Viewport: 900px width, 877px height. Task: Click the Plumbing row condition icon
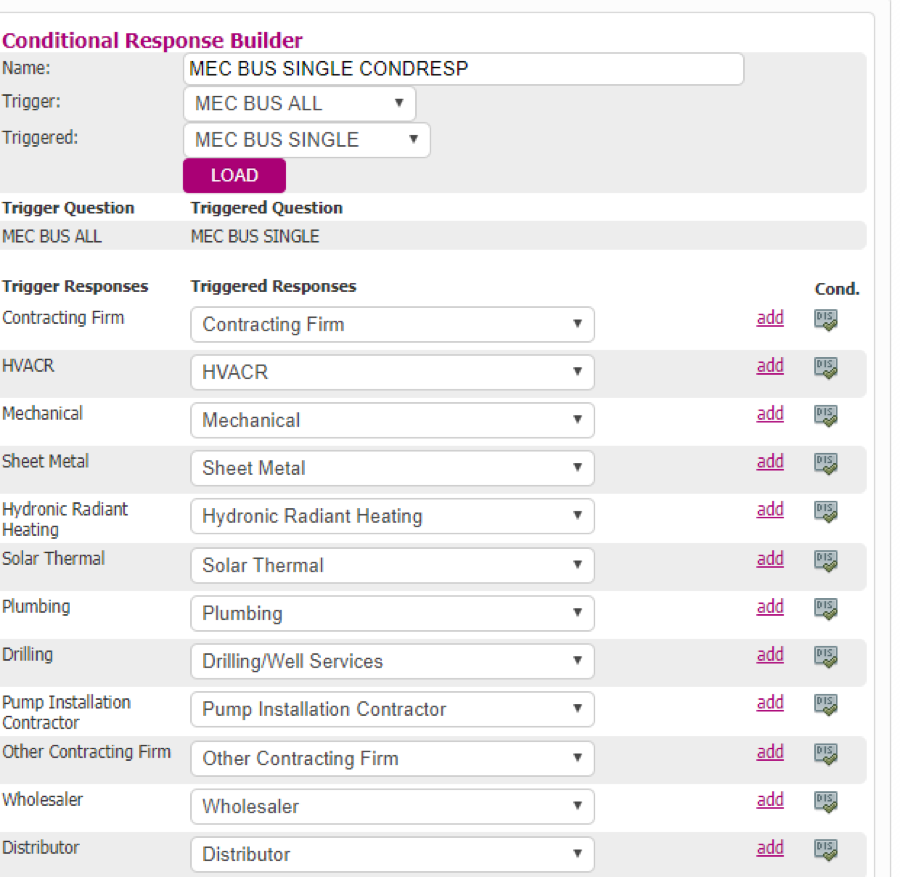coord(826,608)
